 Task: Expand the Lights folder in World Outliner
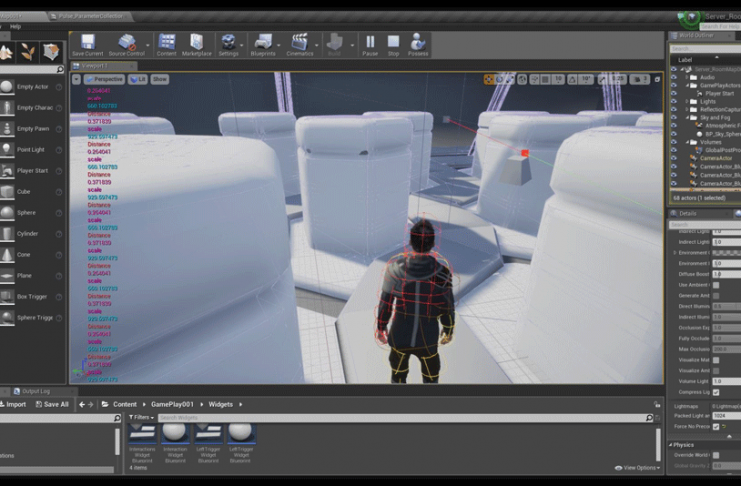[x=687, y=102]
